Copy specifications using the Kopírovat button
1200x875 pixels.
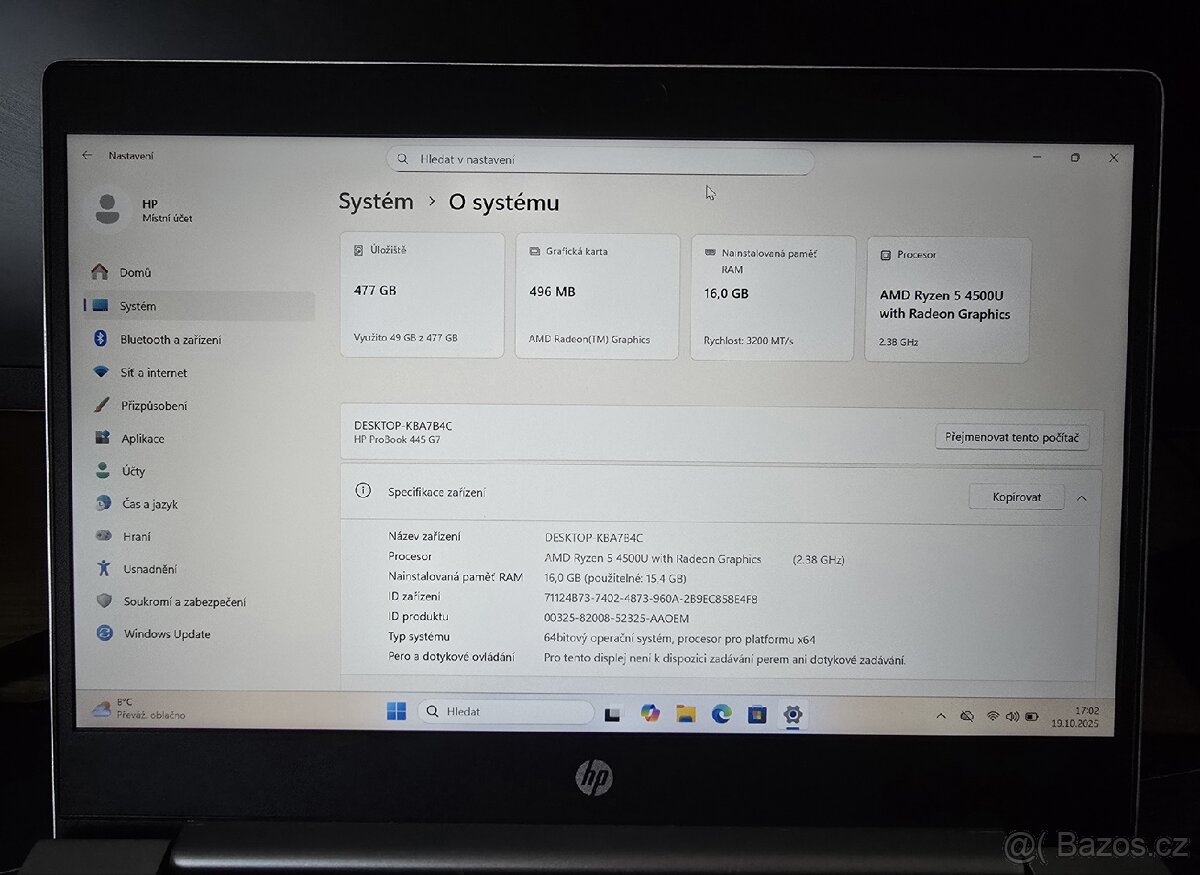pyautogui.click(x=1016, y=496)
